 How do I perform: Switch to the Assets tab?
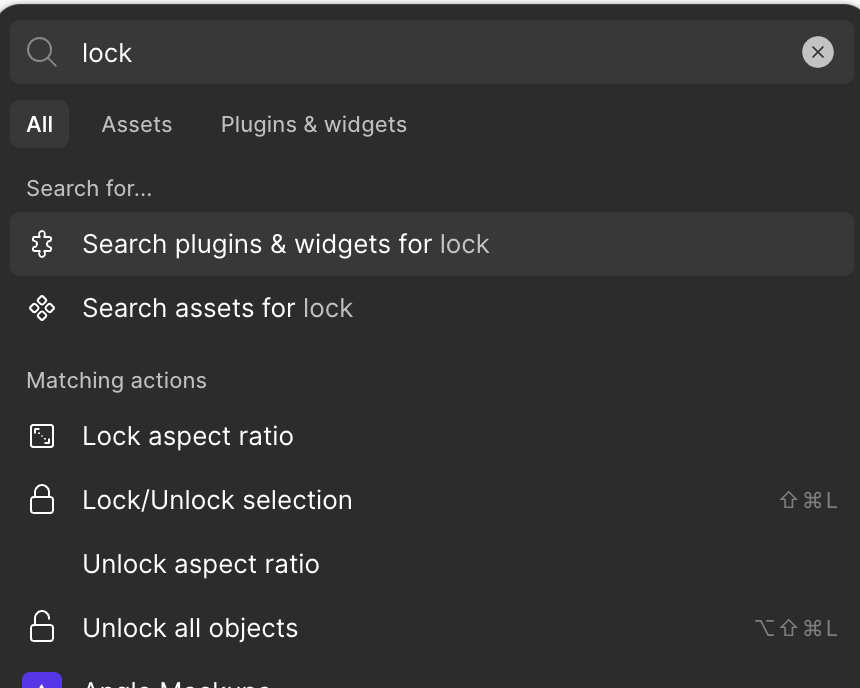(x=137, y=124)
